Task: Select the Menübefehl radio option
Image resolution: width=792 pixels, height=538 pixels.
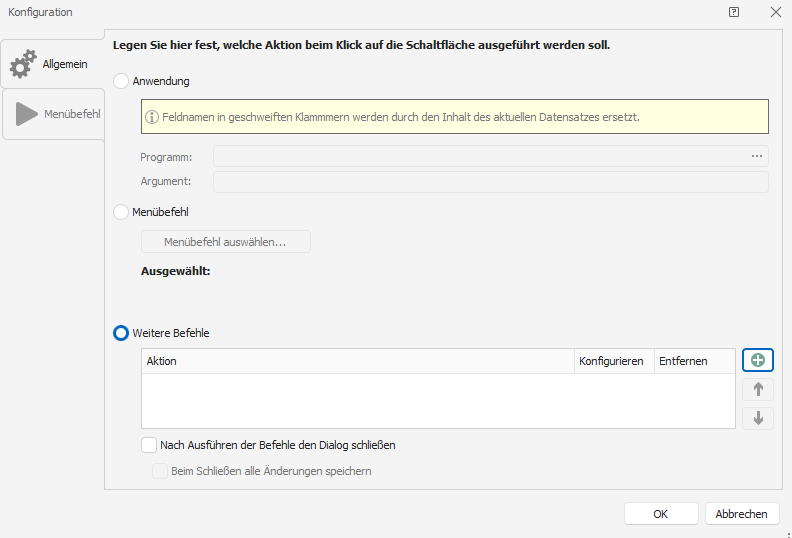Action: point(122,212)
